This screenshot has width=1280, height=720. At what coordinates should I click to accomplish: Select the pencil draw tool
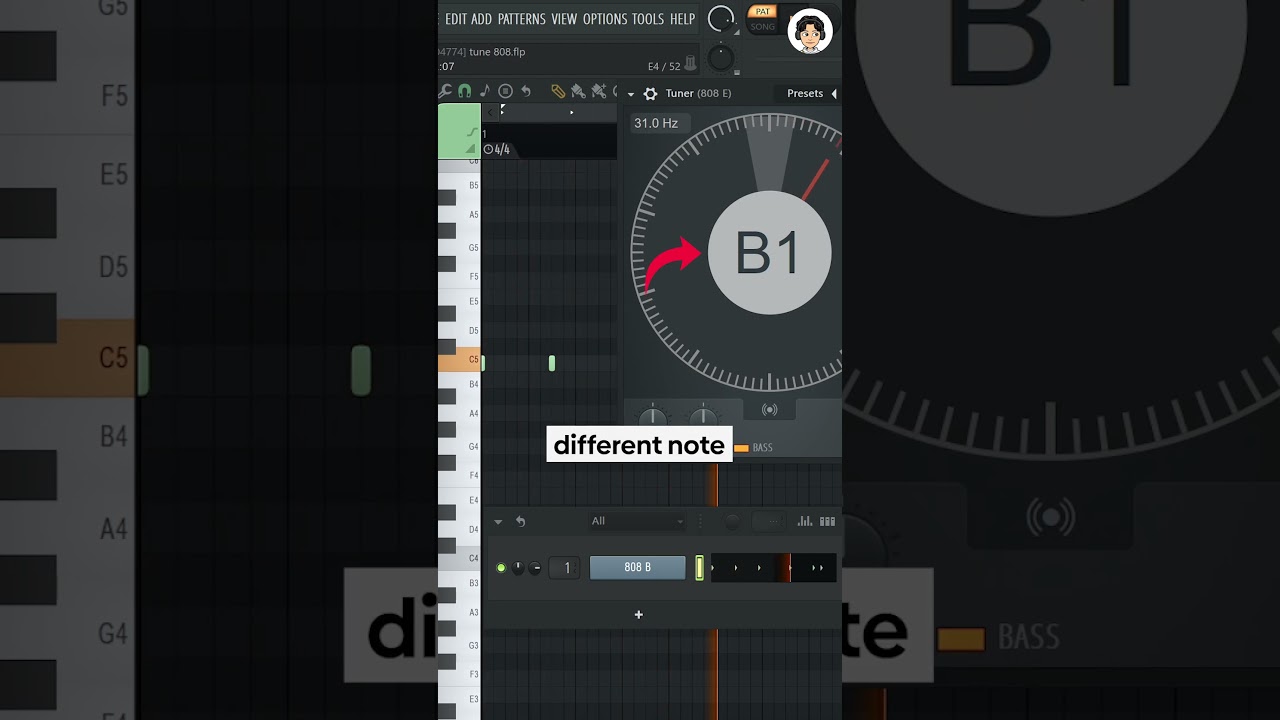pyautogui.click(x=558, y=91)
